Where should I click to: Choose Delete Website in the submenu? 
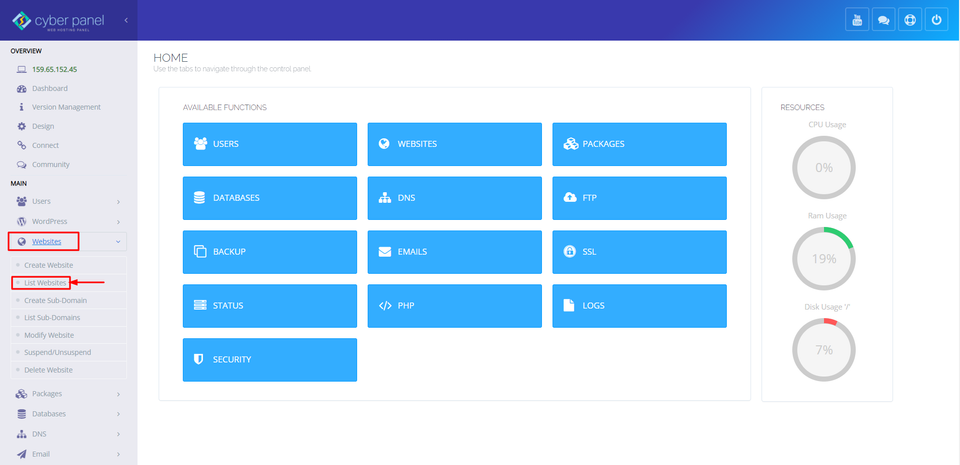(48, 370)
